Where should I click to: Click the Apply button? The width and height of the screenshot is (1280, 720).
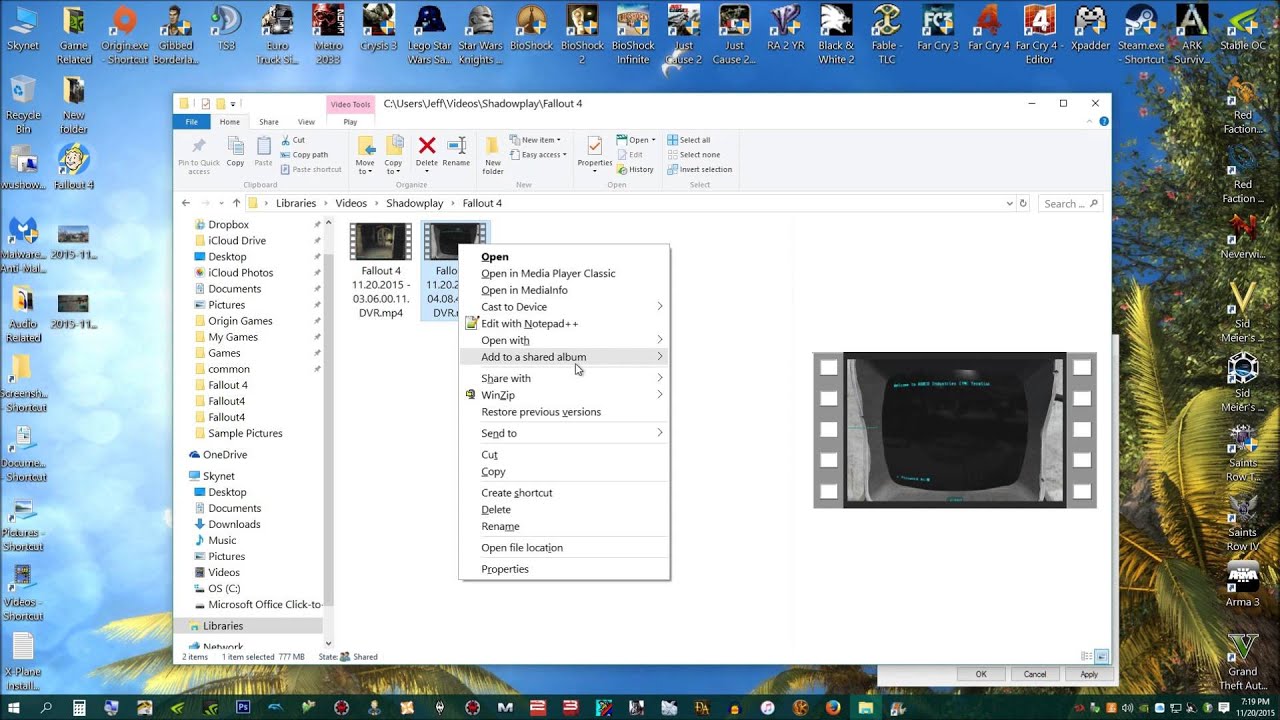pyautogui.click(x=1089, y=674)
